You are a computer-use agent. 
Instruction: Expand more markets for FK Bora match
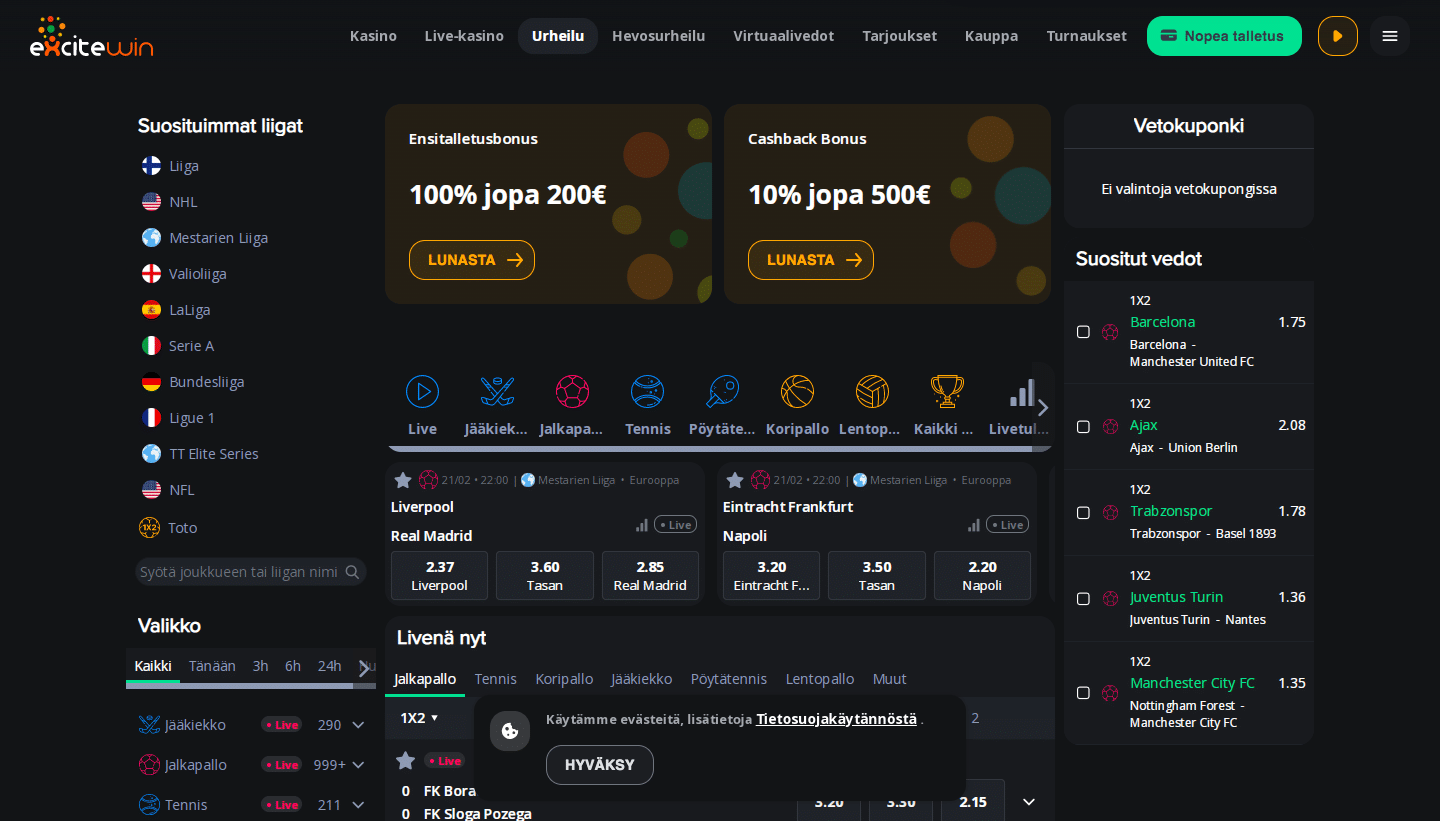[x=1029, y=802]
